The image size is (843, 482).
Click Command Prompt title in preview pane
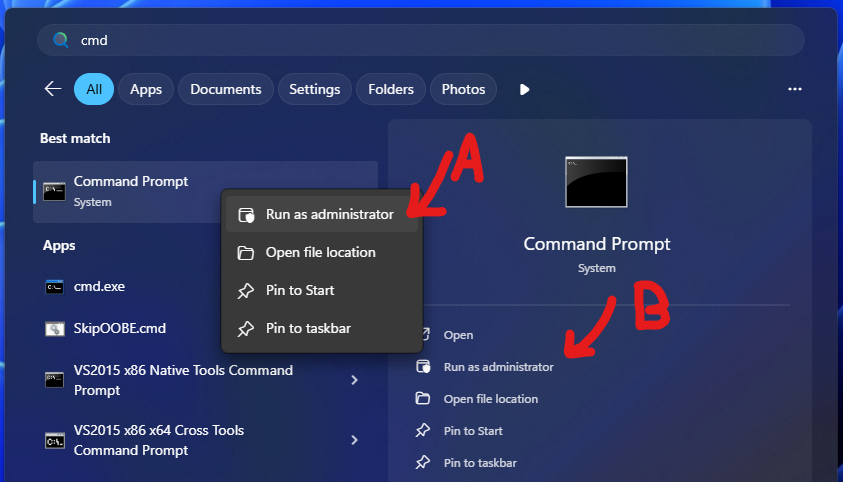[x=597, y=244]
